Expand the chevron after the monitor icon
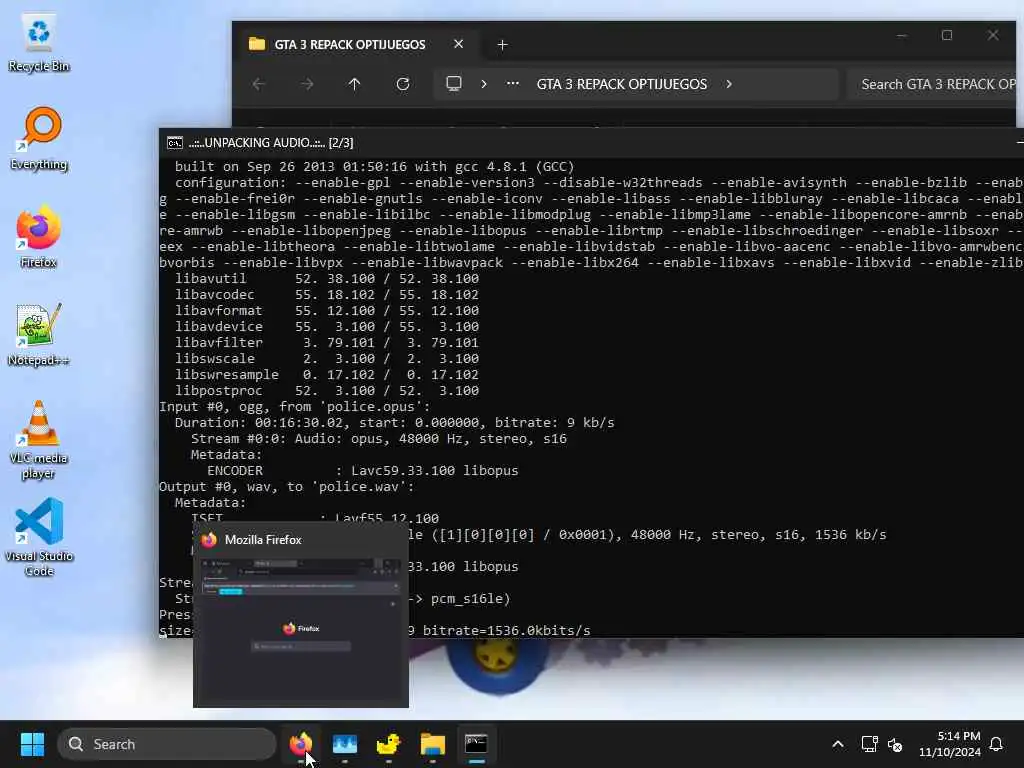 click(x=484, y=84)
